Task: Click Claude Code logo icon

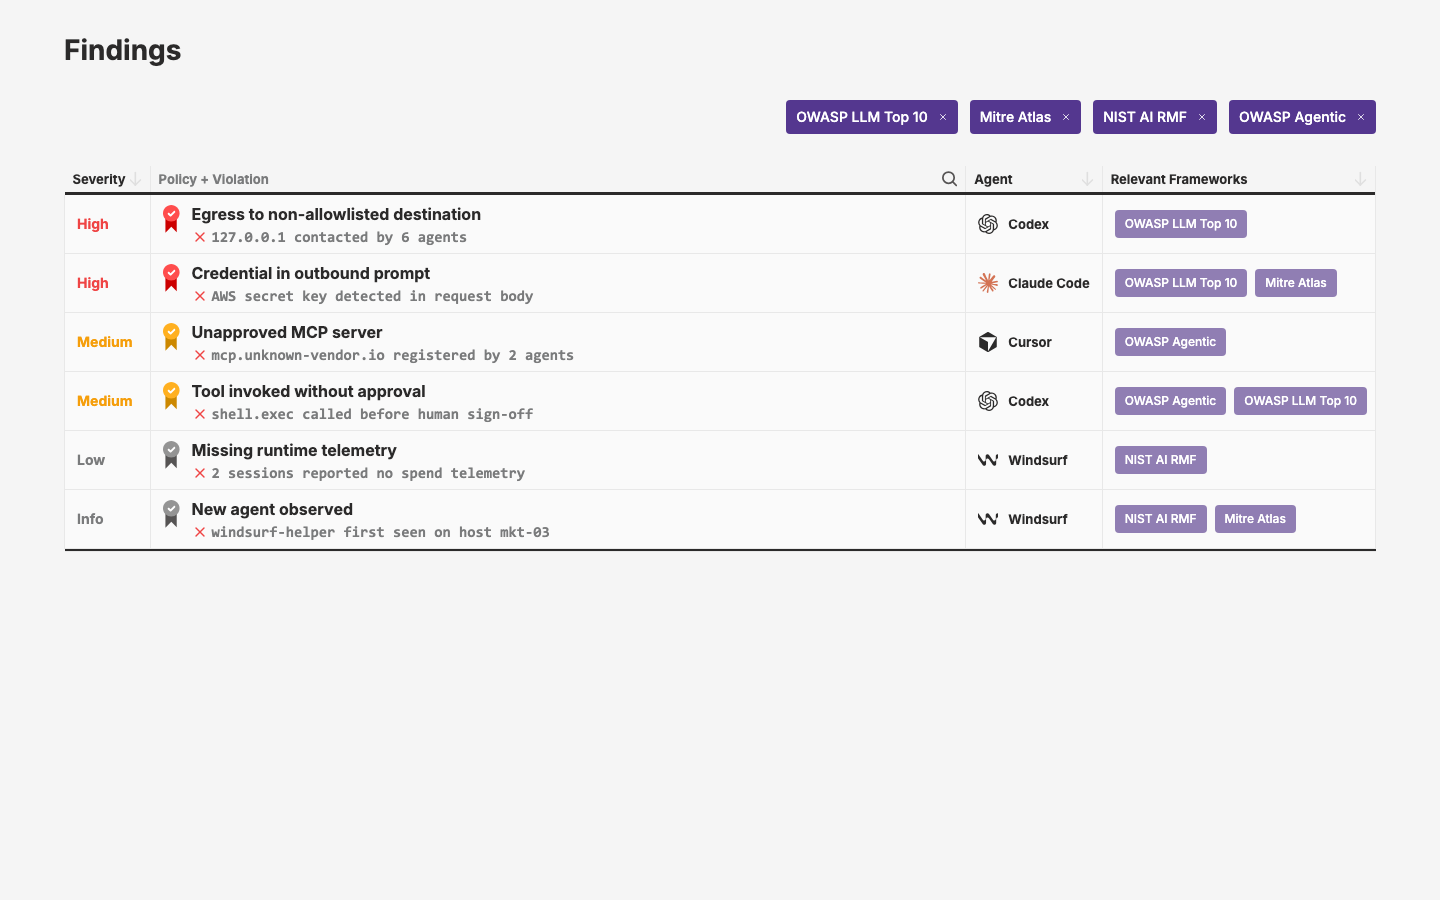Action: [988, 283]
